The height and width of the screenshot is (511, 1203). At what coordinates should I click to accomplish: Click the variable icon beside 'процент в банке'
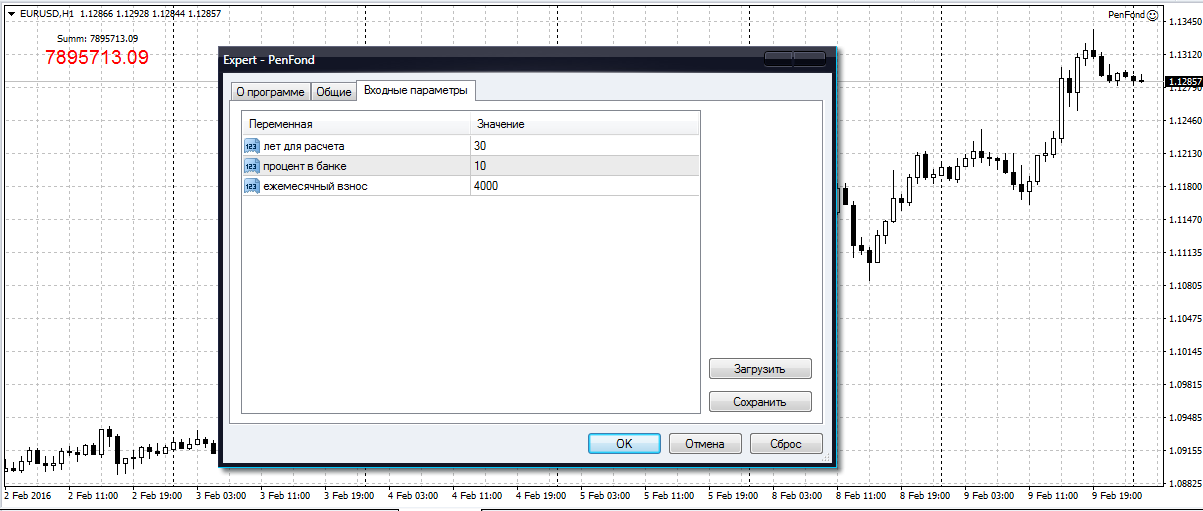click(250, 166)
